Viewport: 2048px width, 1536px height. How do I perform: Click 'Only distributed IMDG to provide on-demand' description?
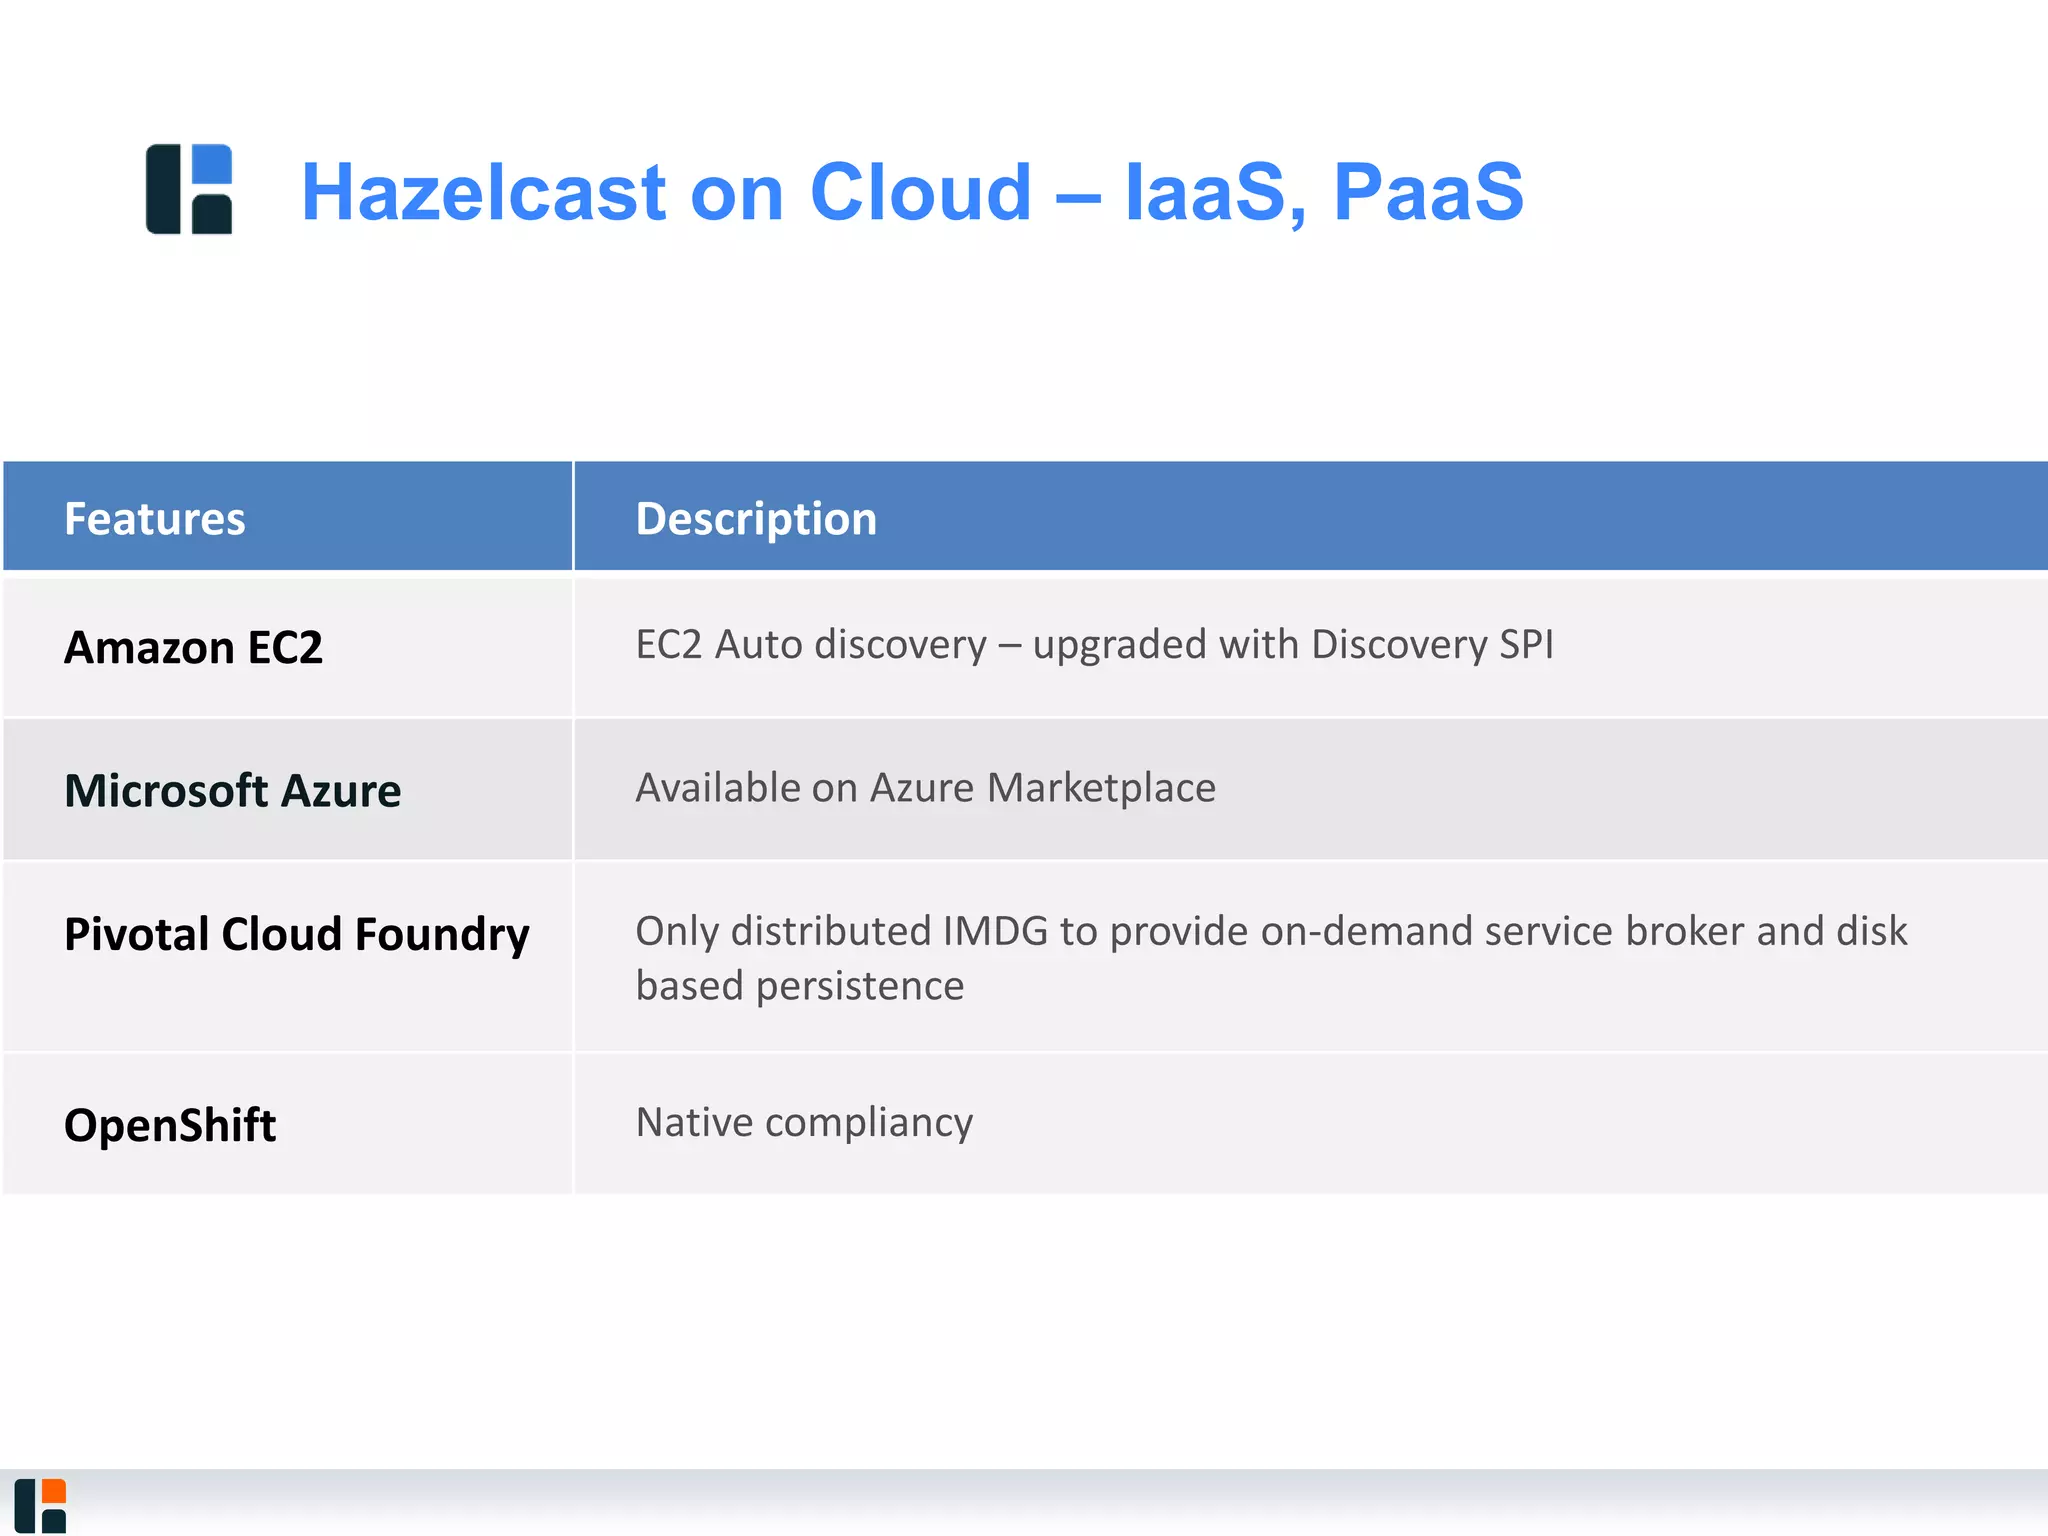click(1271, 958)
